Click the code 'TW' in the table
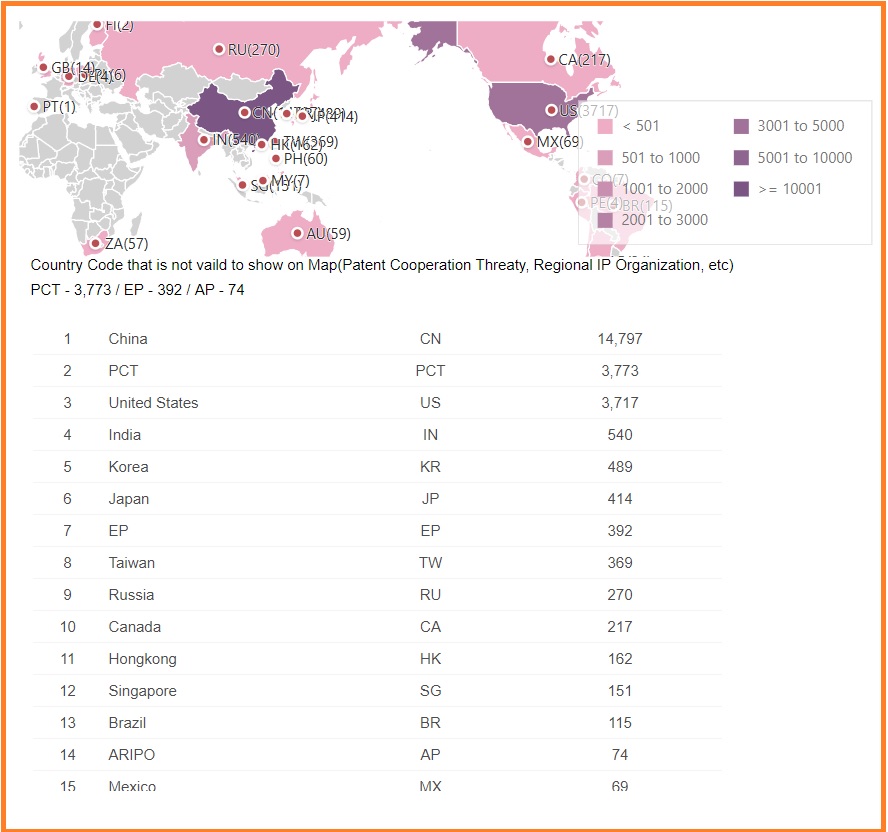The height and width of the screenshot is (832, 888). [430, 563]
